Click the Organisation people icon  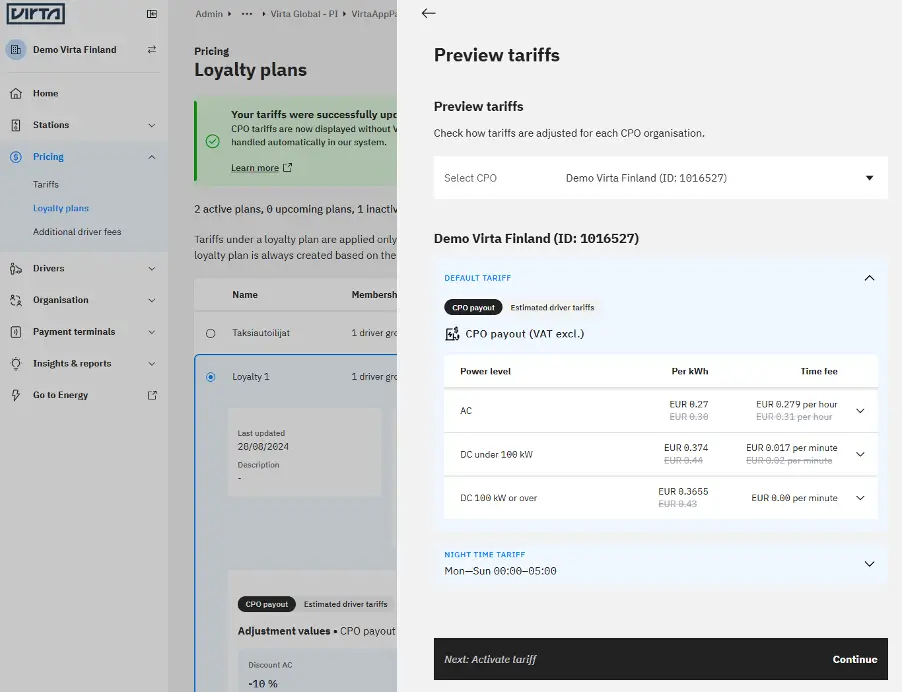point(16,300)
